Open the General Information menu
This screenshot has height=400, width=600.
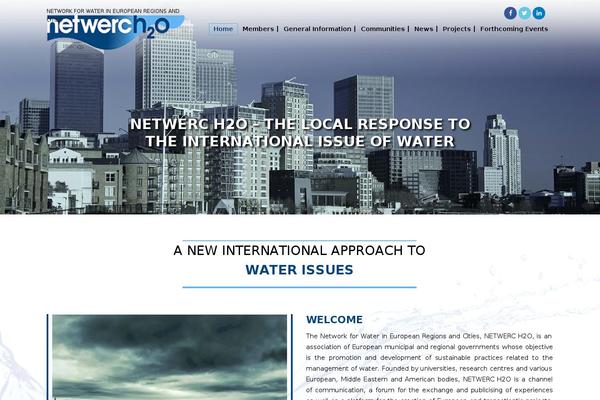317,29
